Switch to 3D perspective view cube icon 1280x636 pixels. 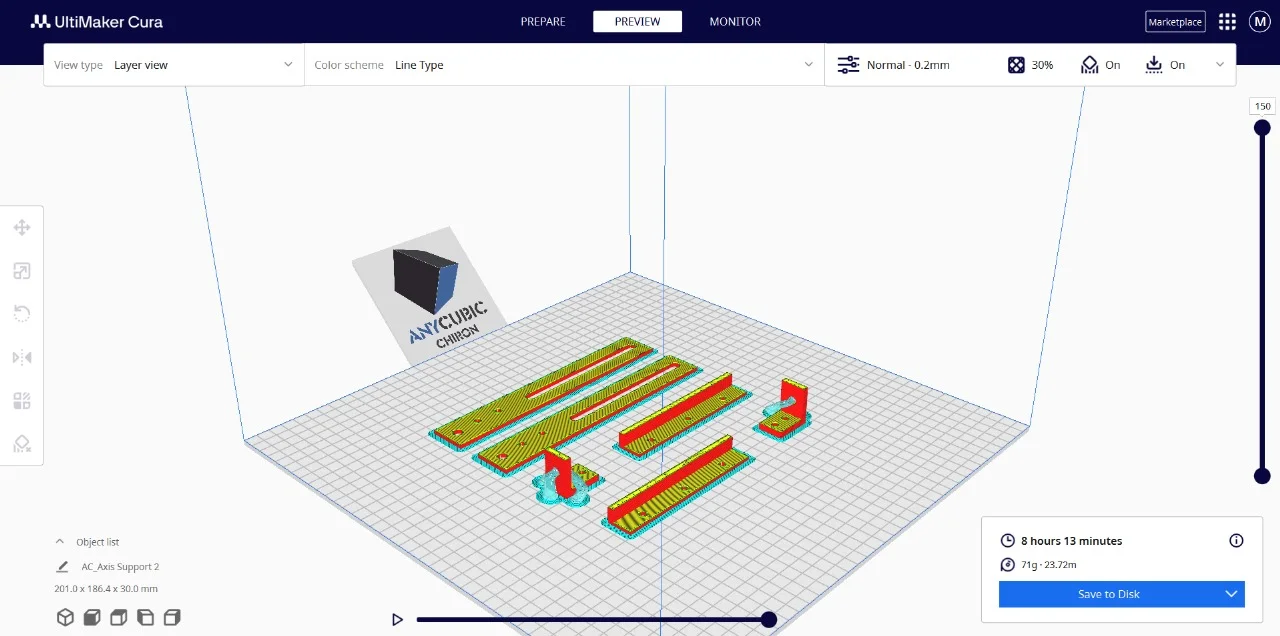(x=65, y=617)
